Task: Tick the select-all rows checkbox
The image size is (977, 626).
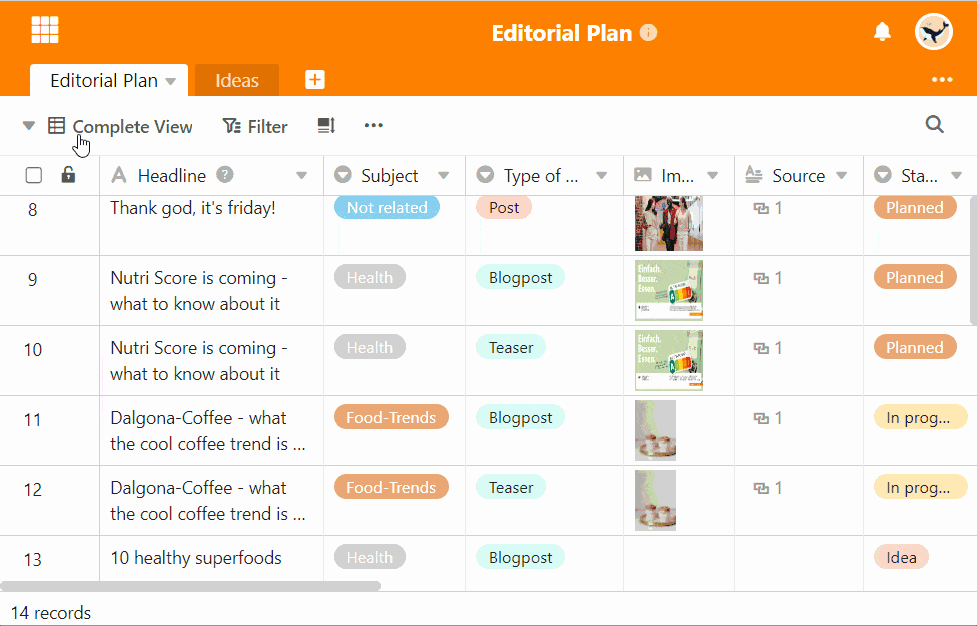Action: 34,176
